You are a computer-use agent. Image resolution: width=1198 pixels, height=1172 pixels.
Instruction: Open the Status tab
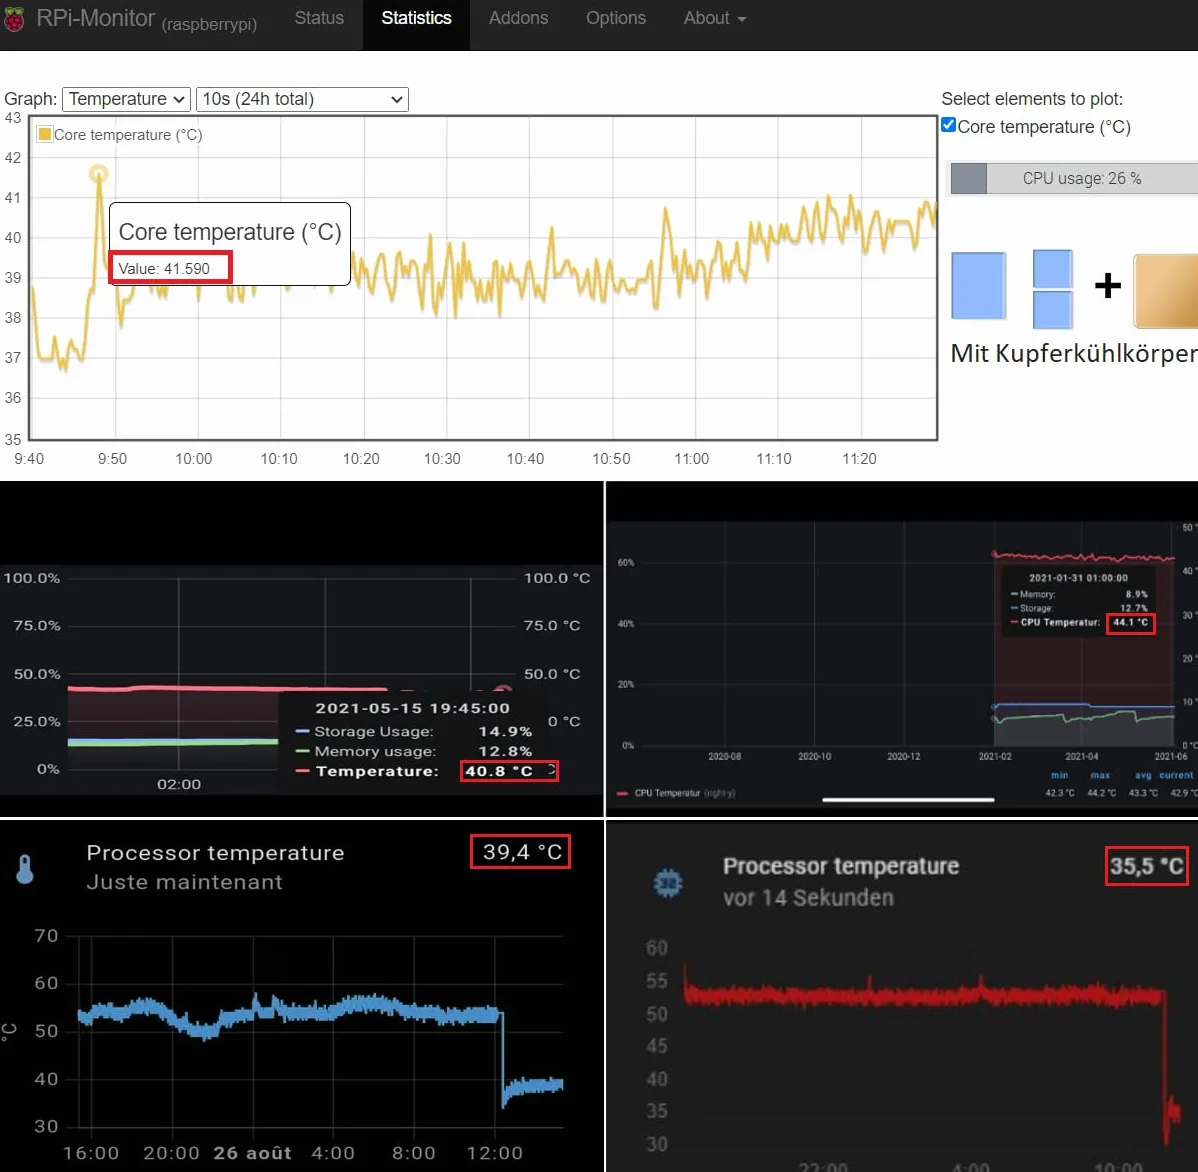pos(319,18)
